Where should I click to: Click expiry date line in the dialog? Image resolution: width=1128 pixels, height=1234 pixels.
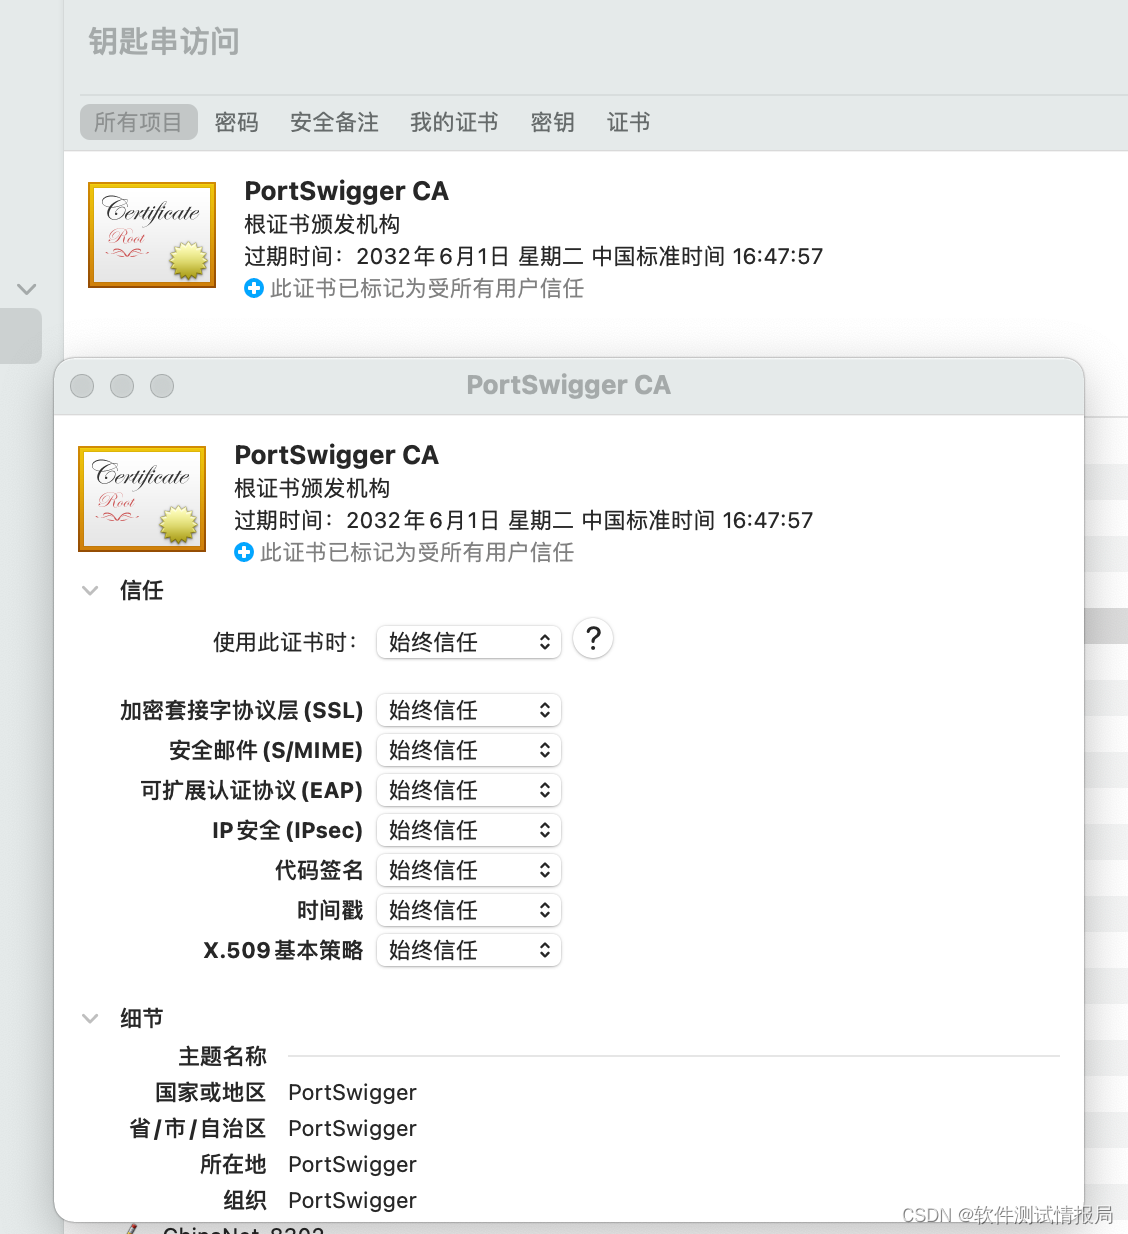[x=524, y=520]
